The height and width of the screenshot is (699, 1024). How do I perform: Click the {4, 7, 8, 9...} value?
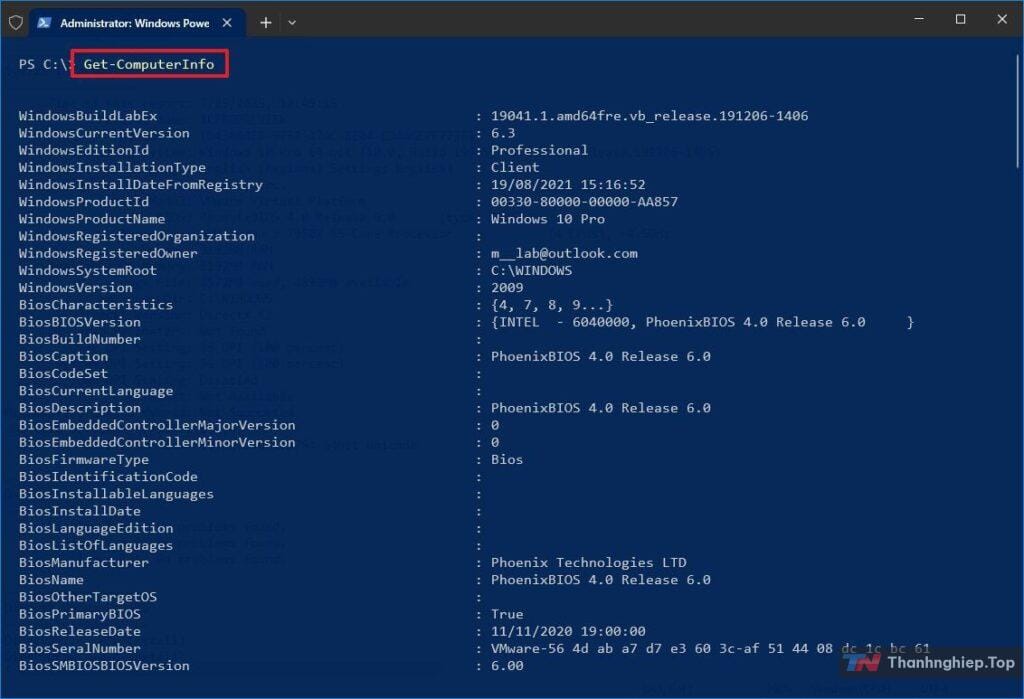click(x=552, y=305)
